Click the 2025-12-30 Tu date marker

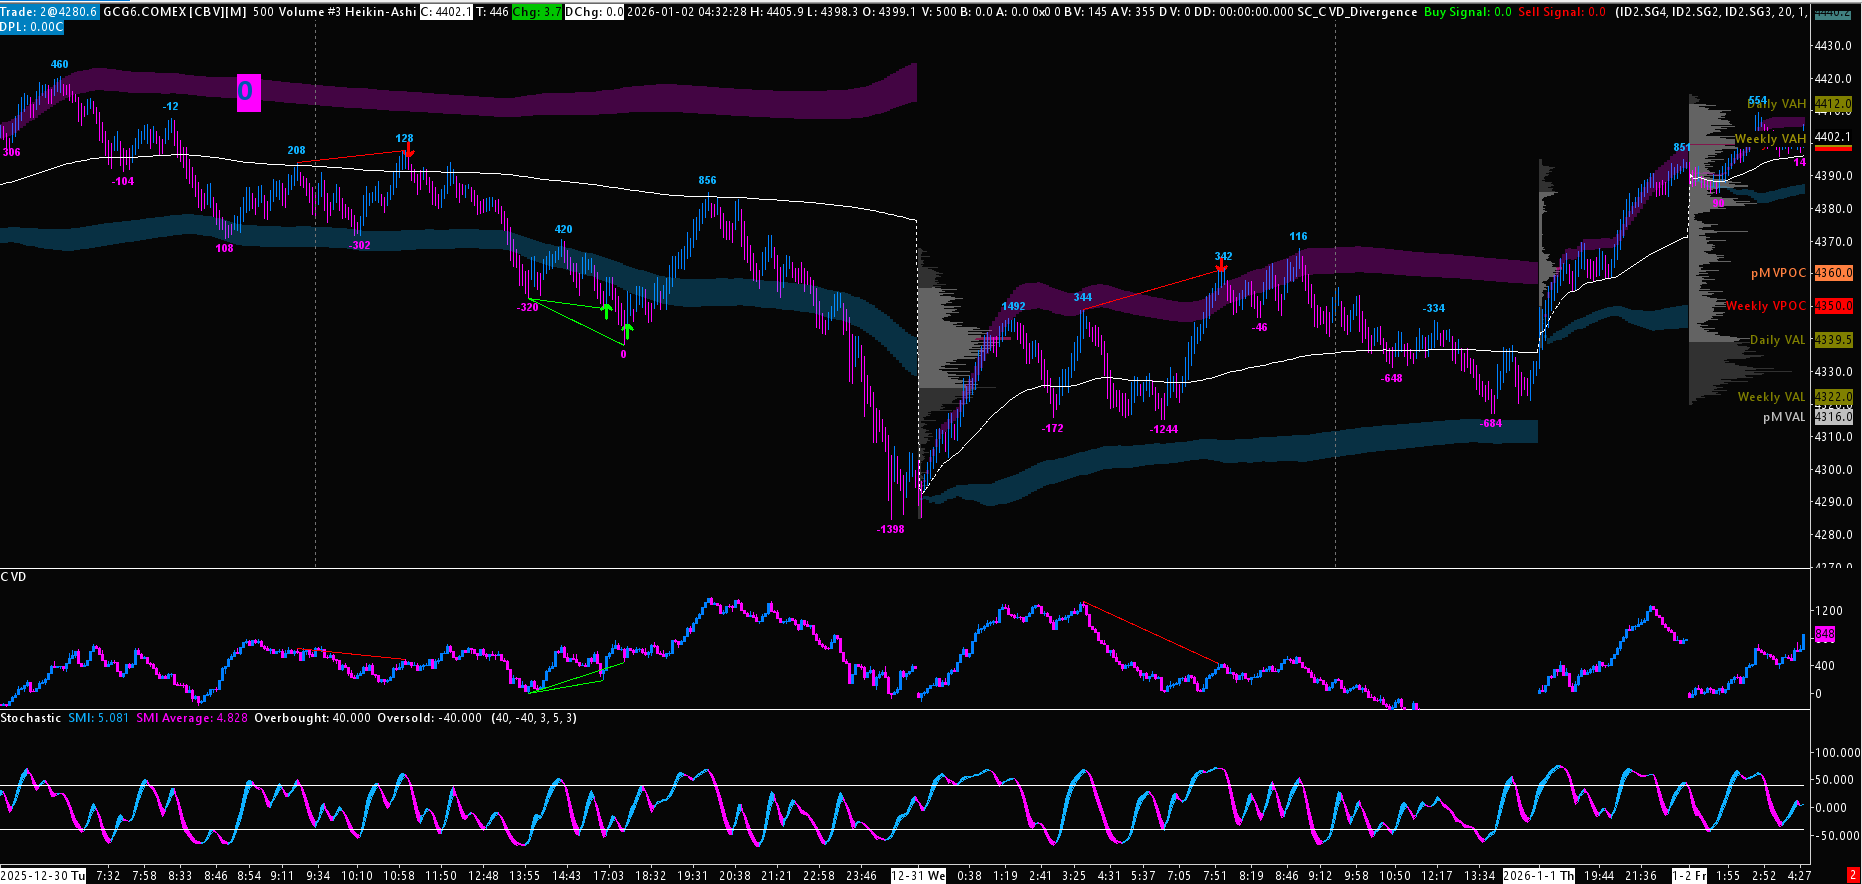click(x=43, y=876)
